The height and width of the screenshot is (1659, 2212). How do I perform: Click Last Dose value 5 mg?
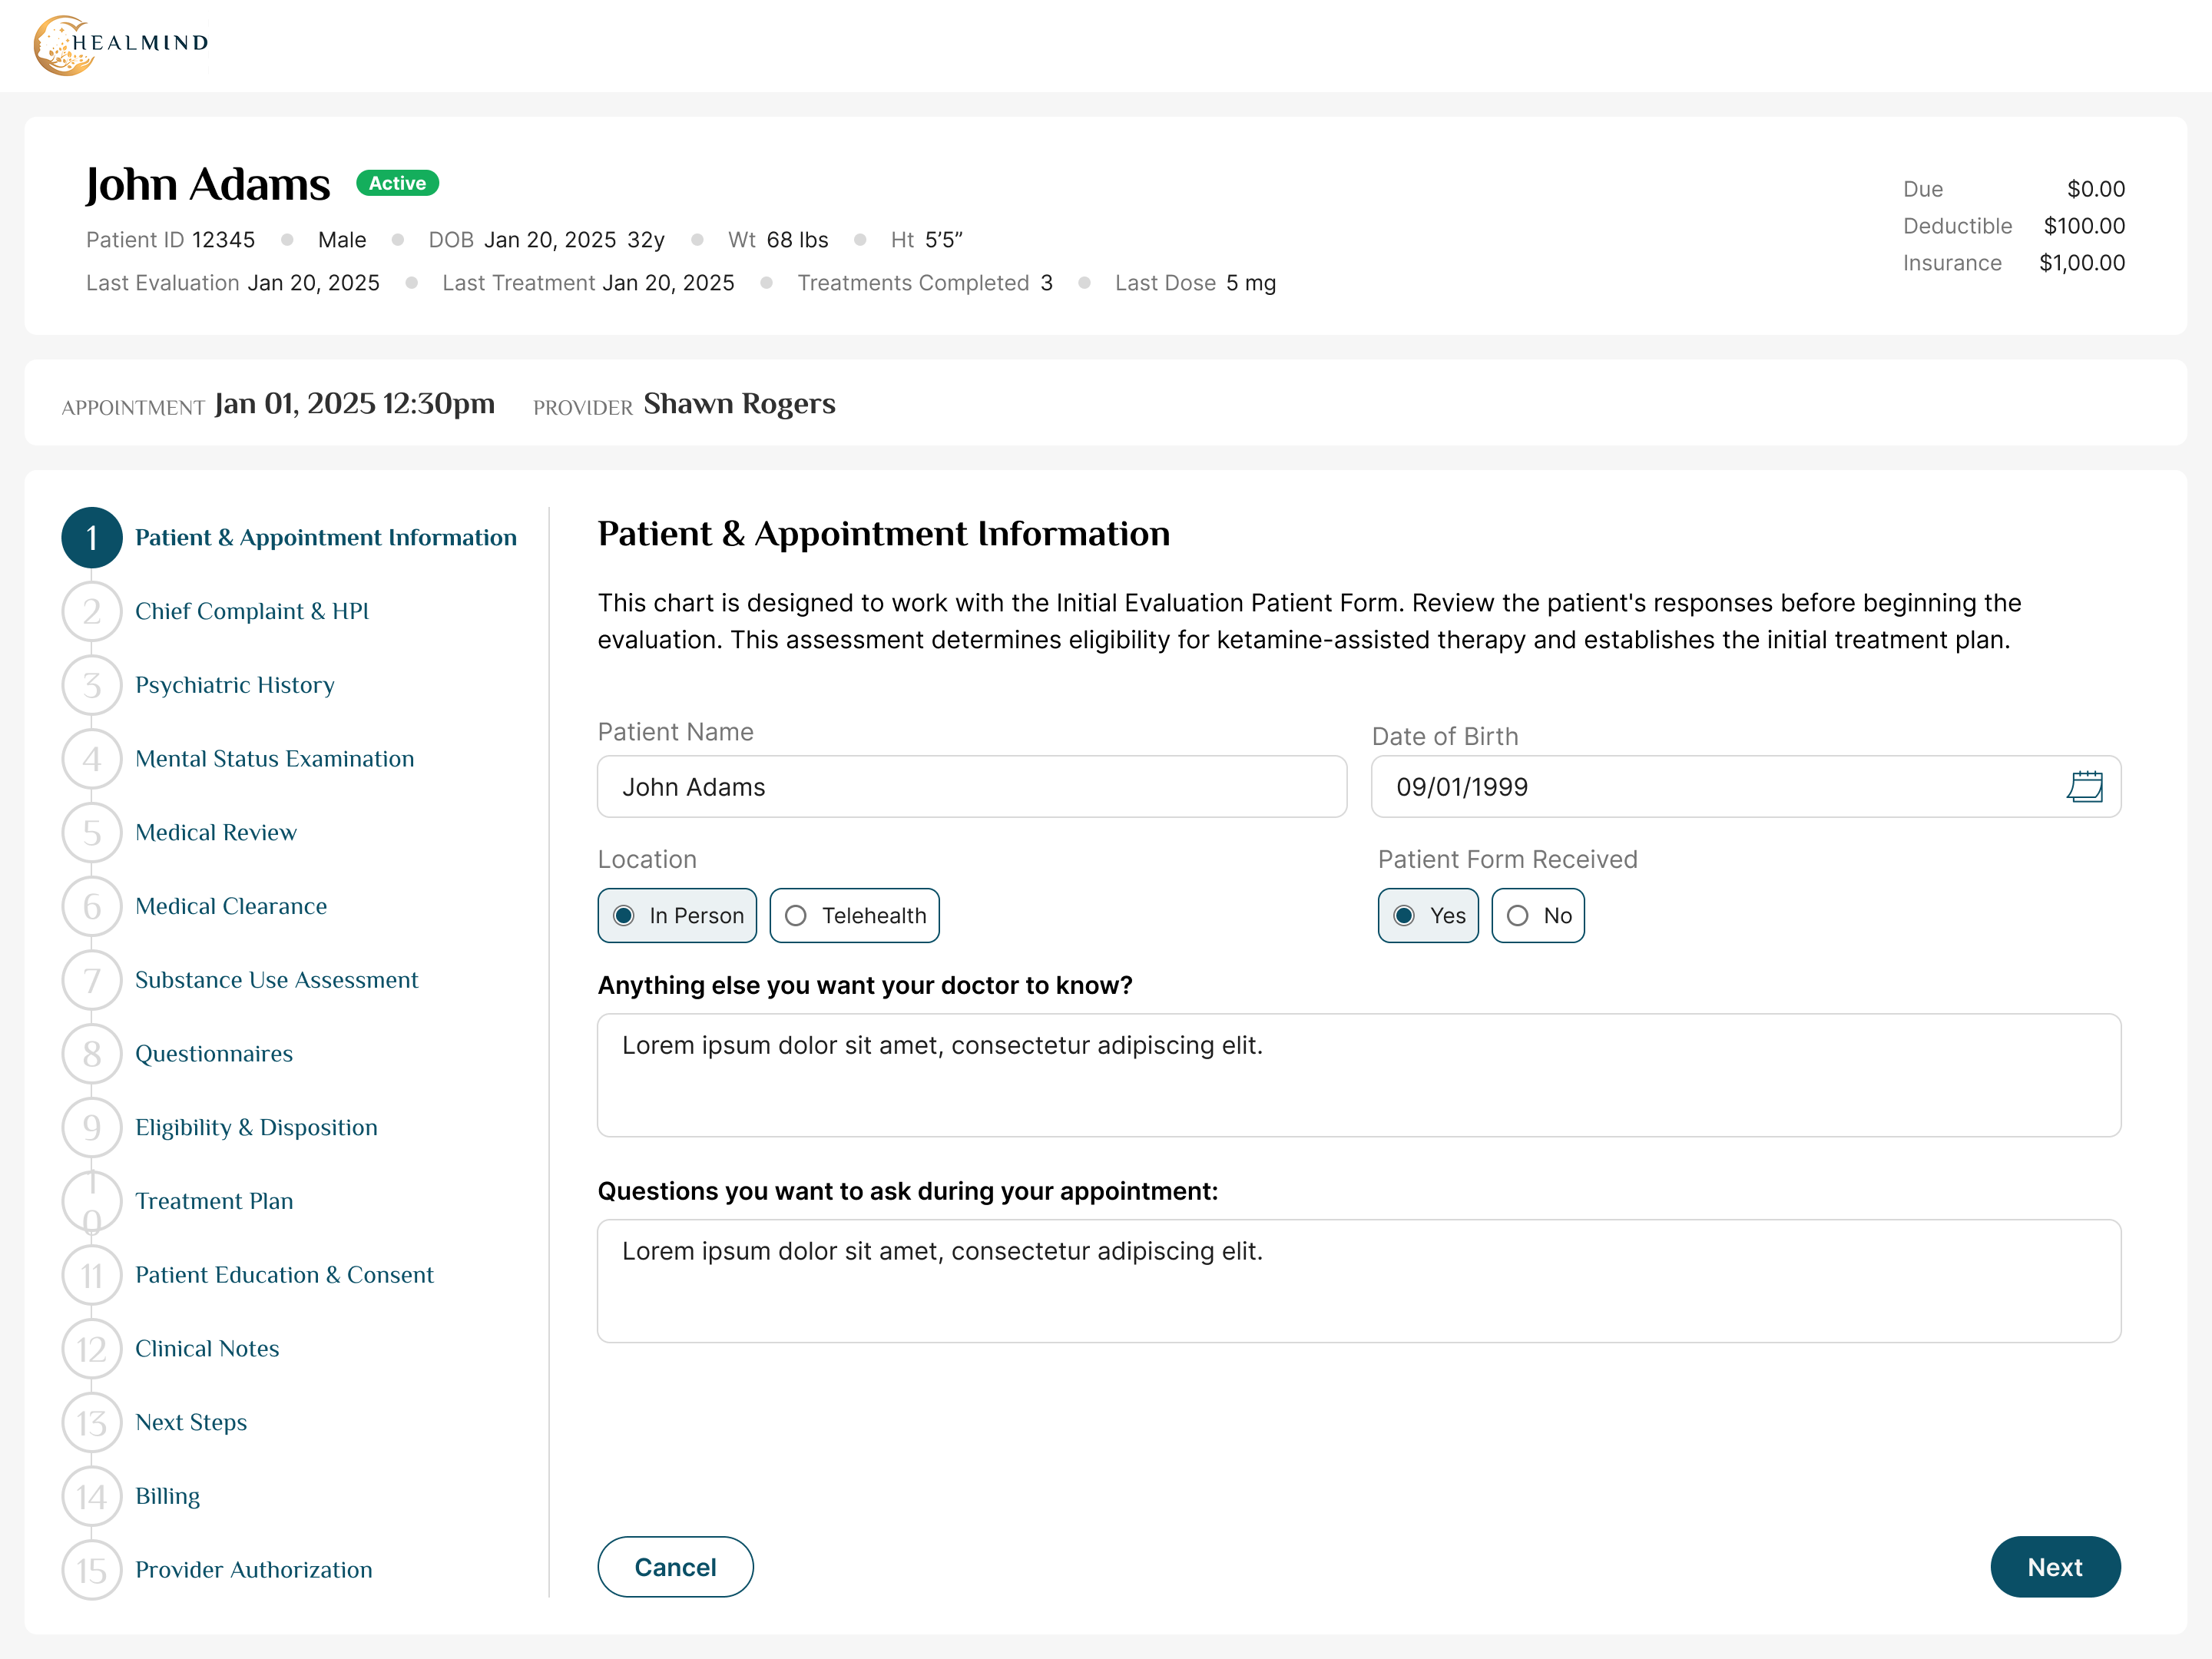click(1251, 283)
